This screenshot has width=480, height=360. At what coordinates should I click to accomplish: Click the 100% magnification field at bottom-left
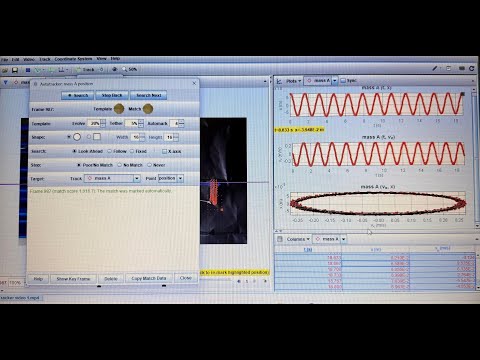tap(16, 282)
